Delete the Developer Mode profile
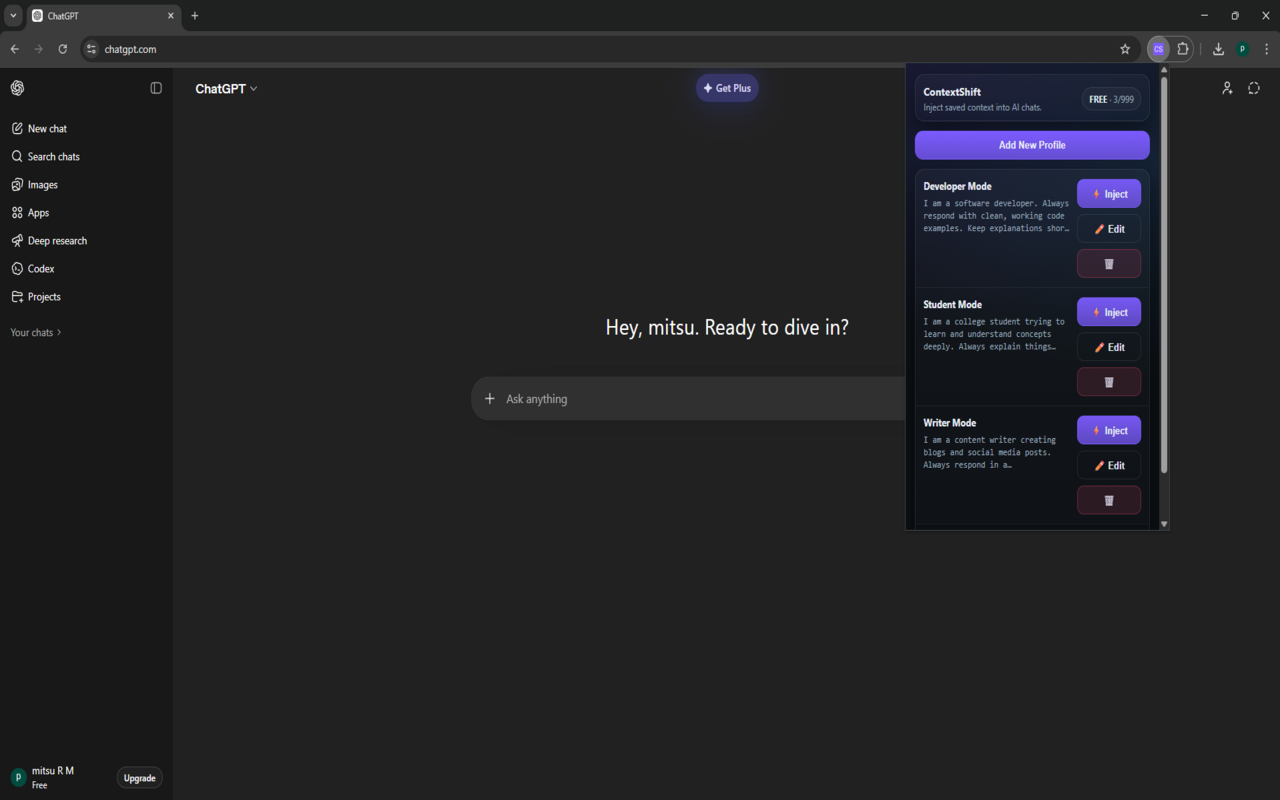The width and height of the screenshot is (1280, 800). tap(1108, 264)
